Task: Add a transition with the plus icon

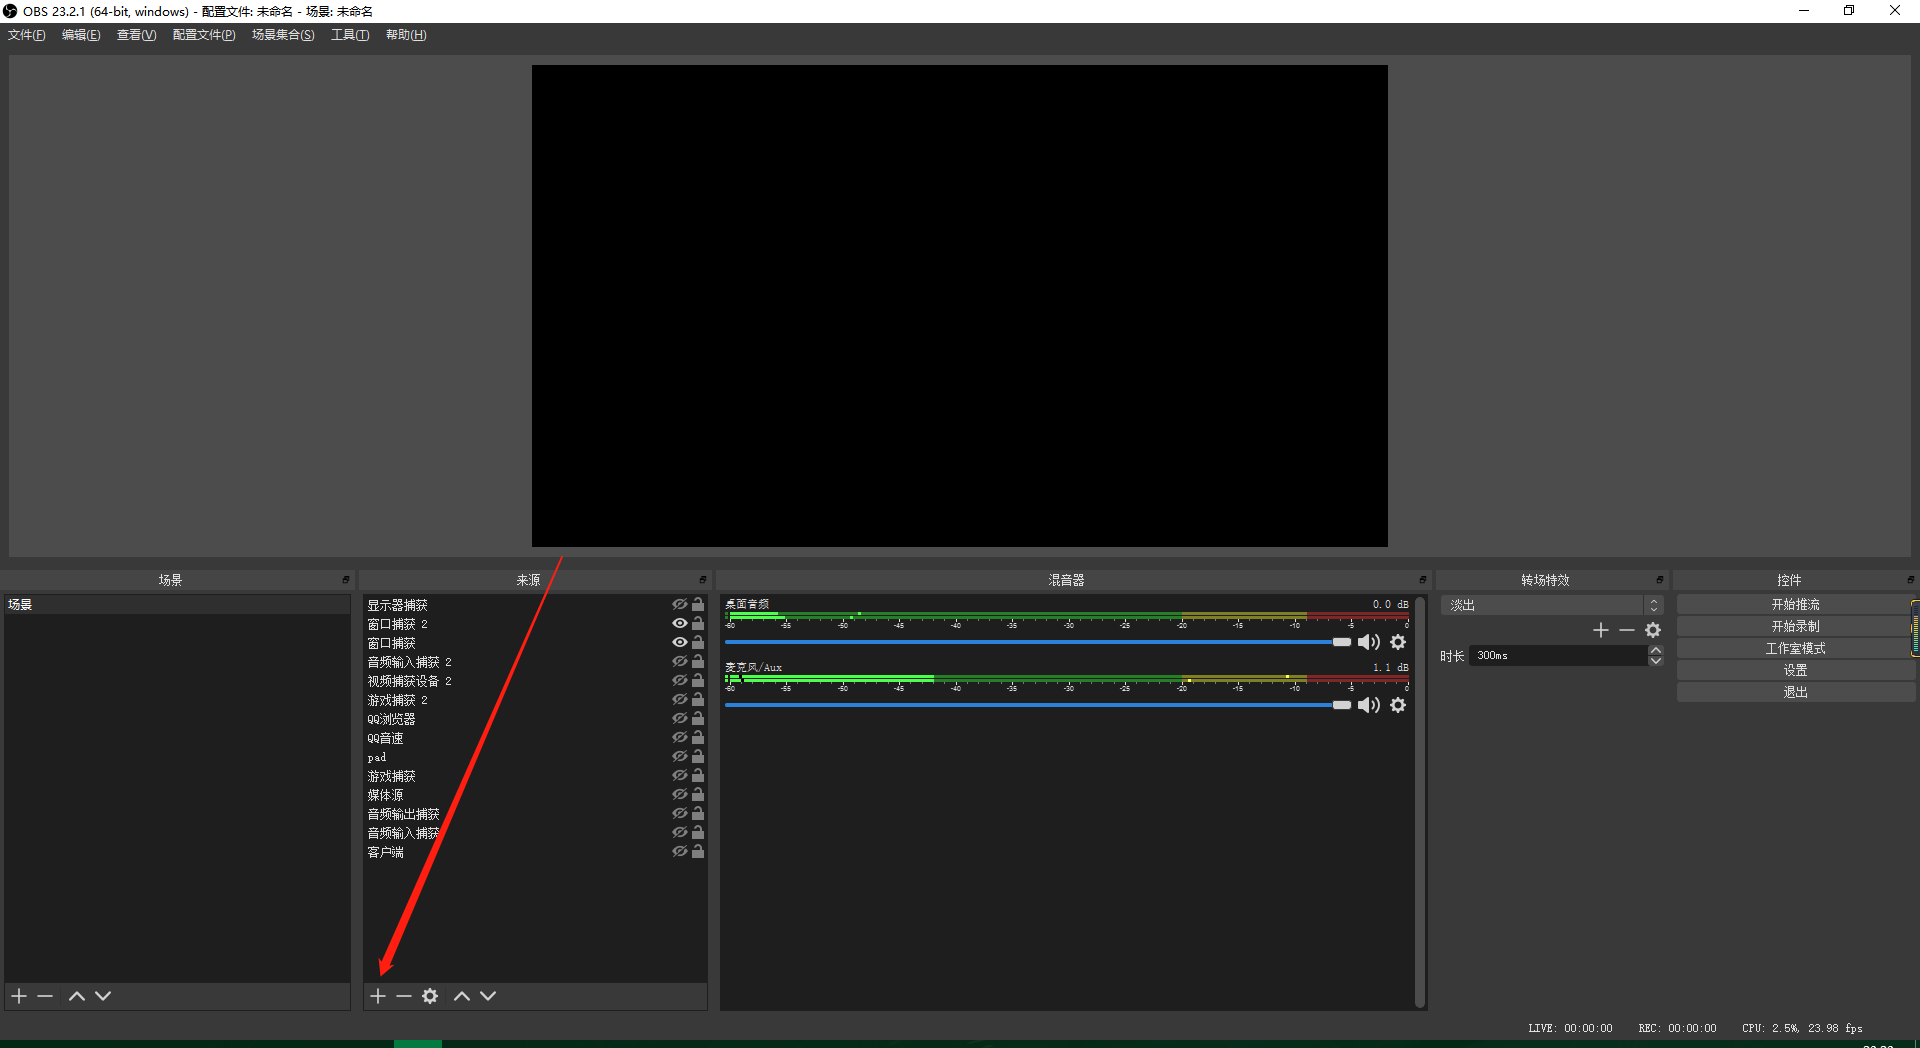Action: (1601, 630)
